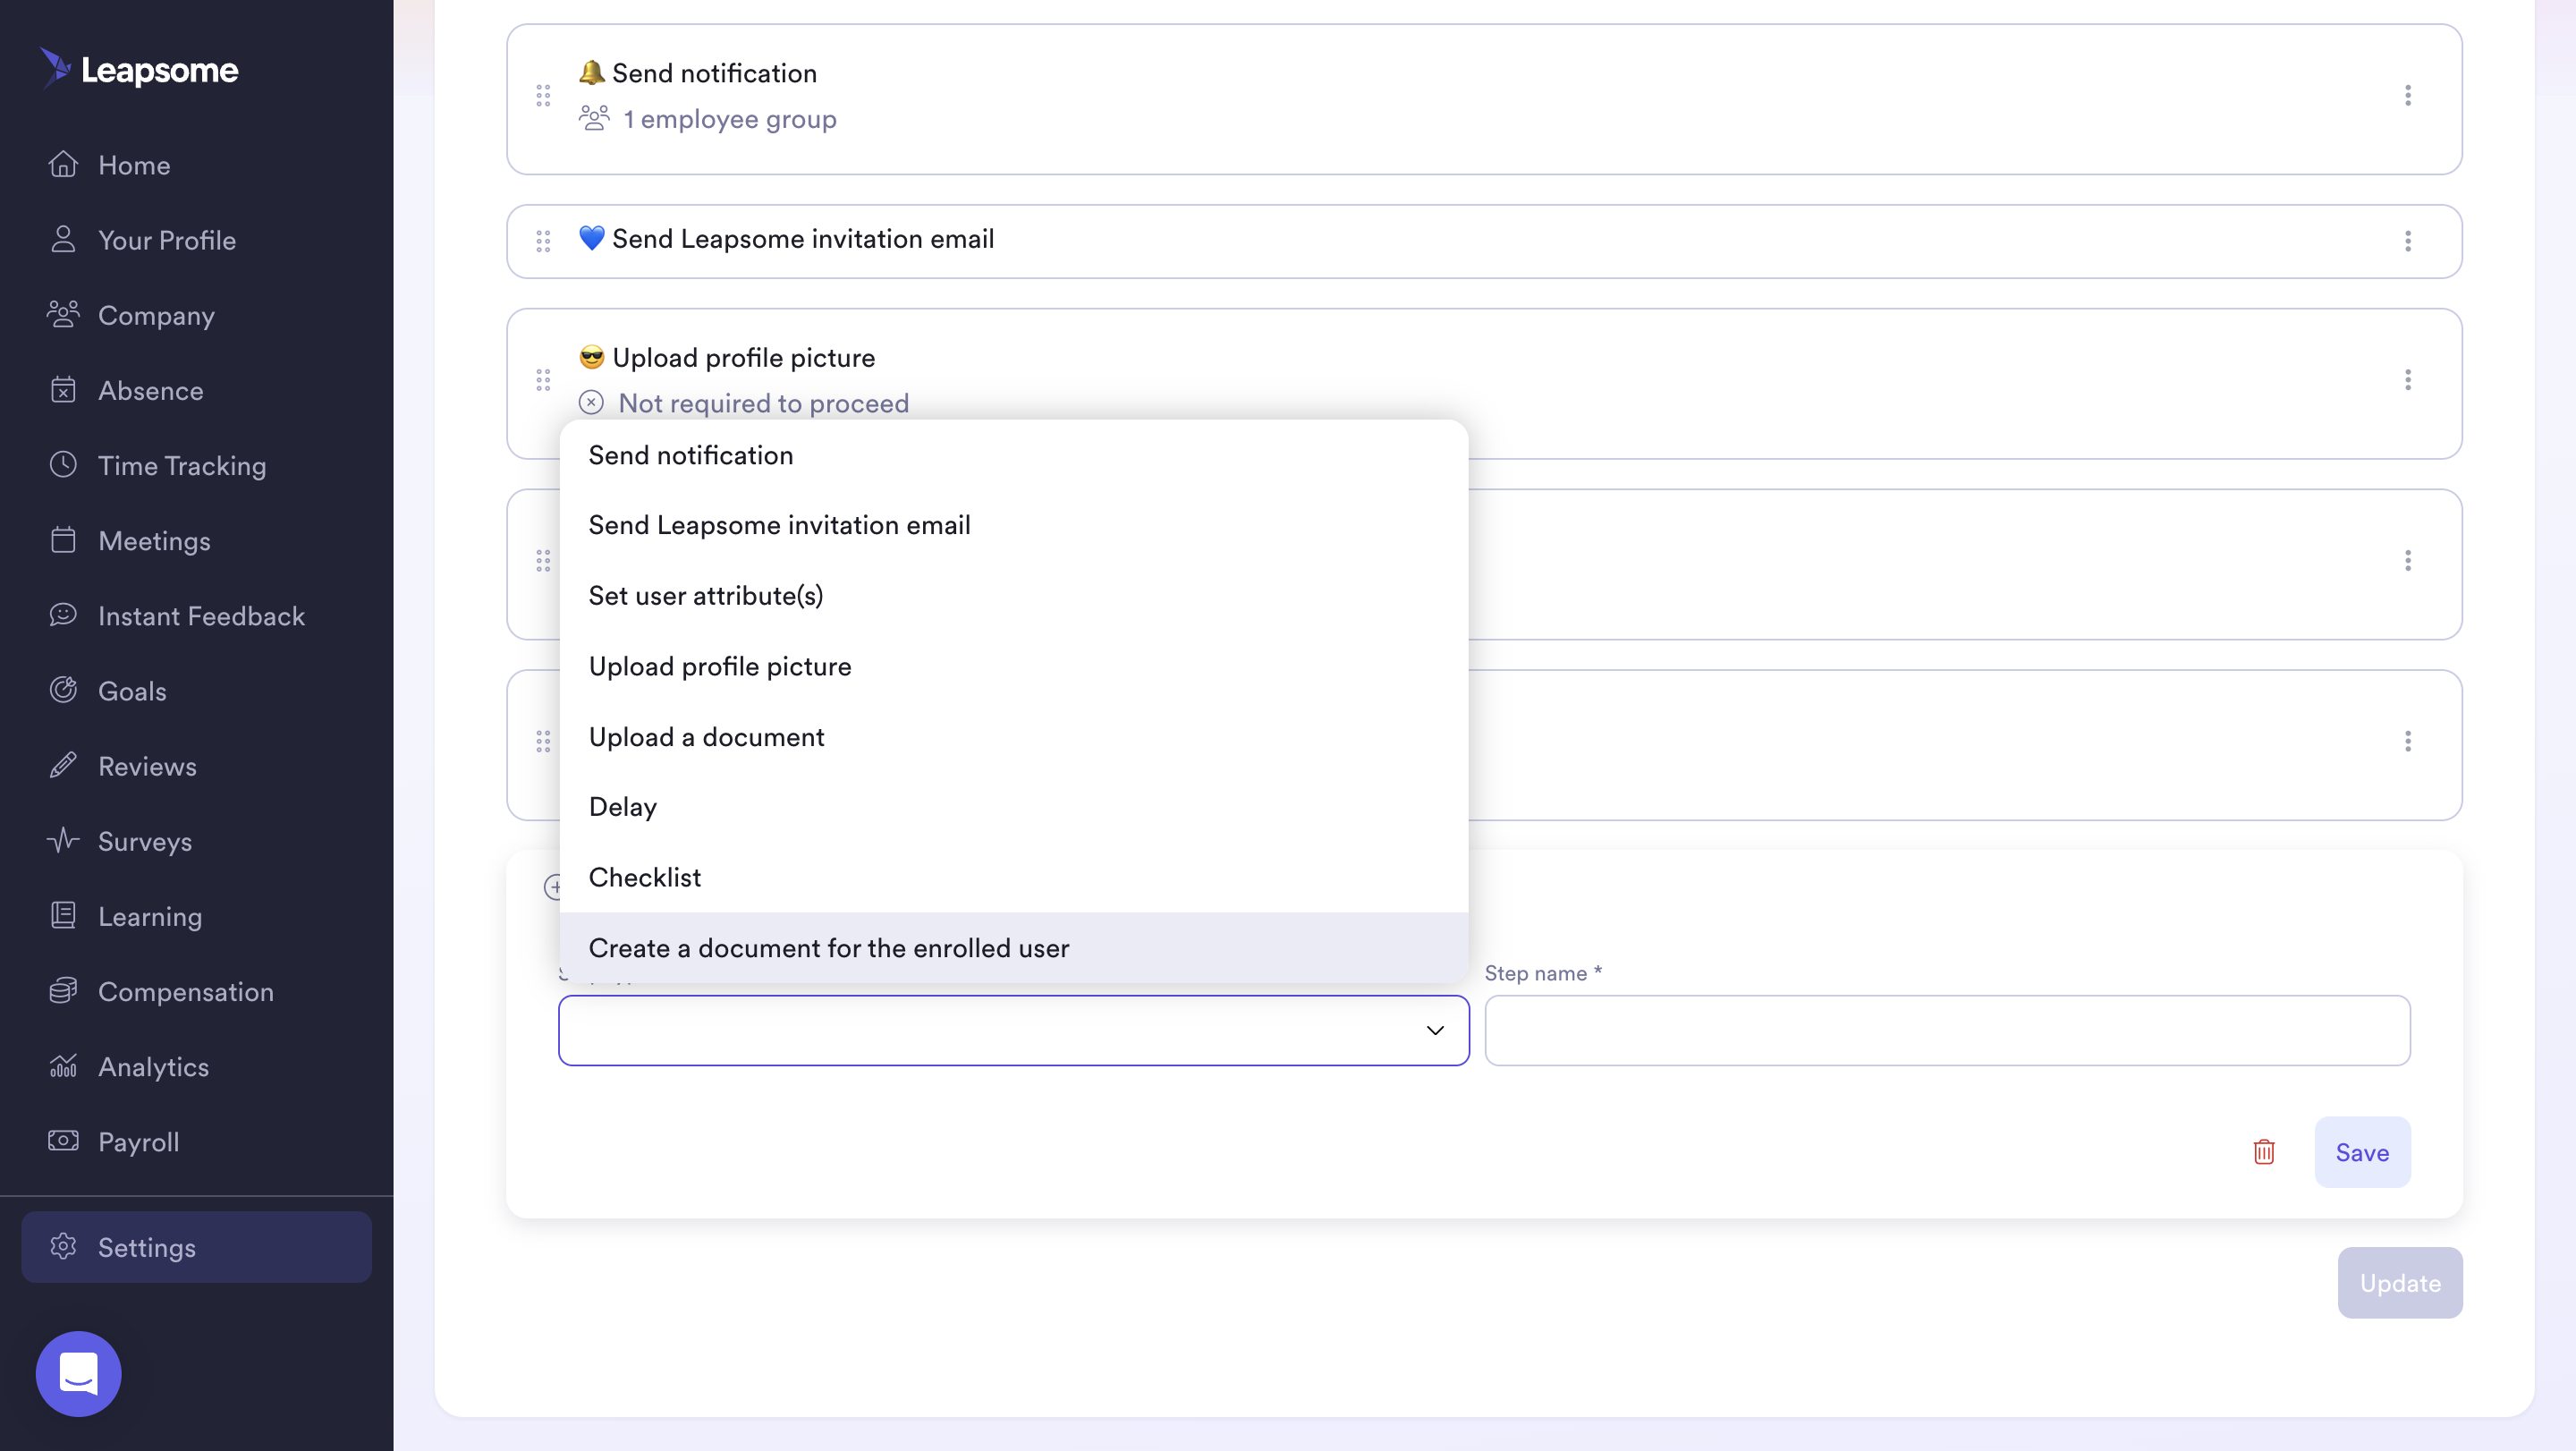Screen dimensions: 2576x1451
Task: Pick Upload a document option
Action: click(x=1014, y=737)
